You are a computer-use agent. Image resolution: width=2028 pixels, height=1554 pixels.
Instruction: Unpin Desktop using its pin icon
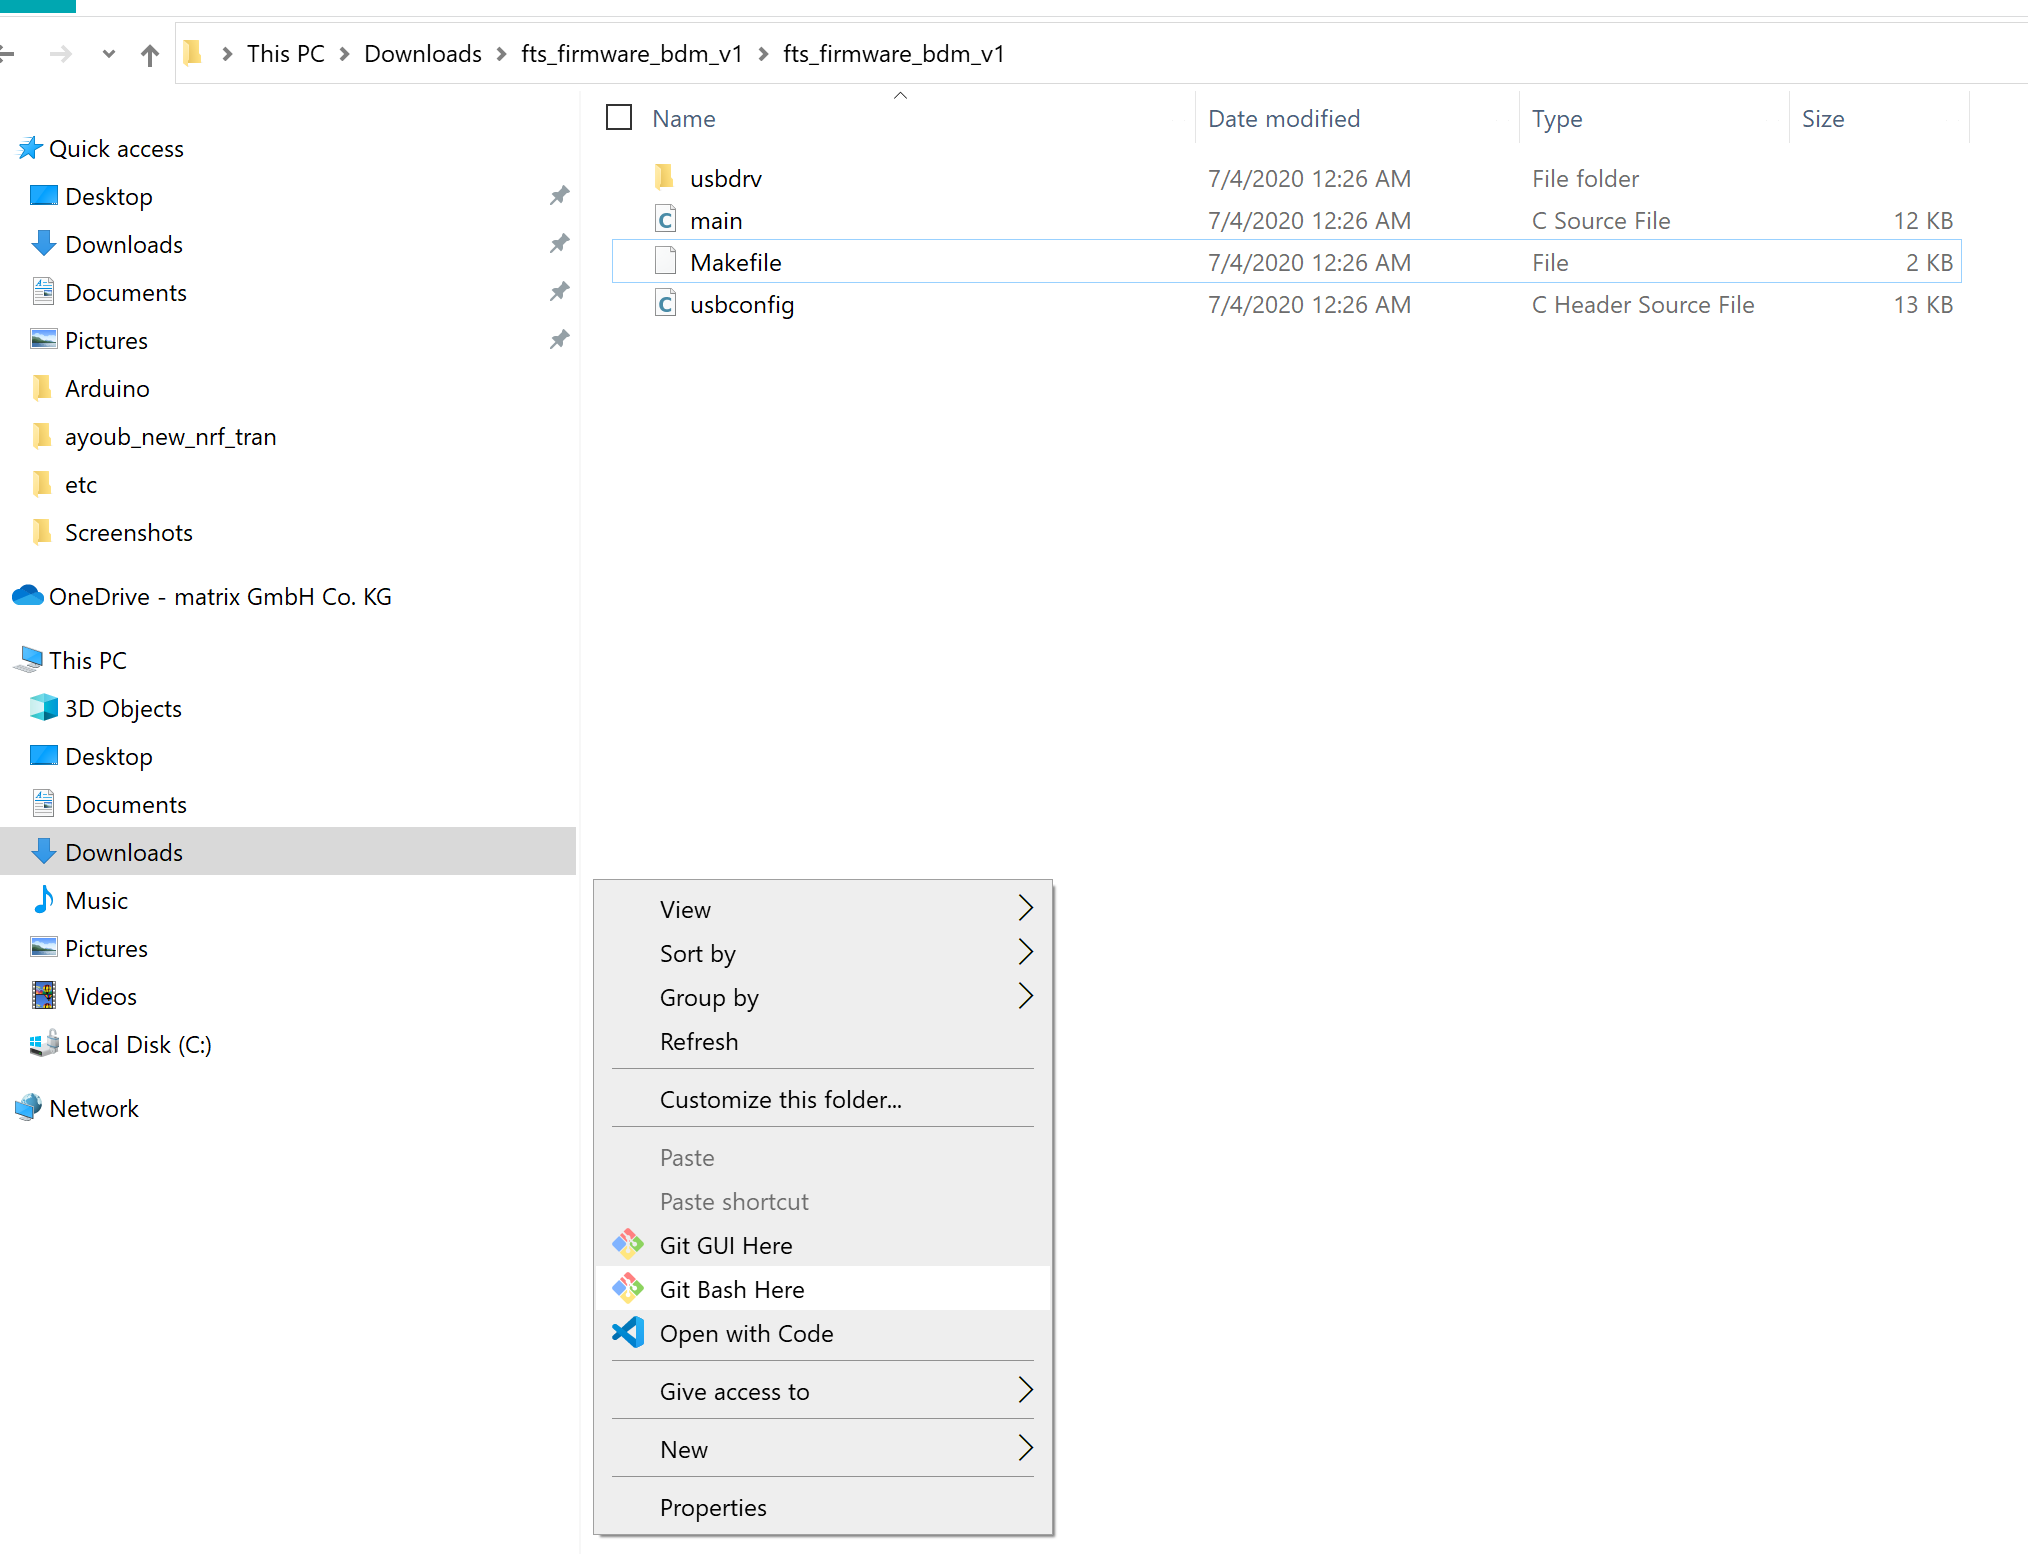click(x=559, y=196)
